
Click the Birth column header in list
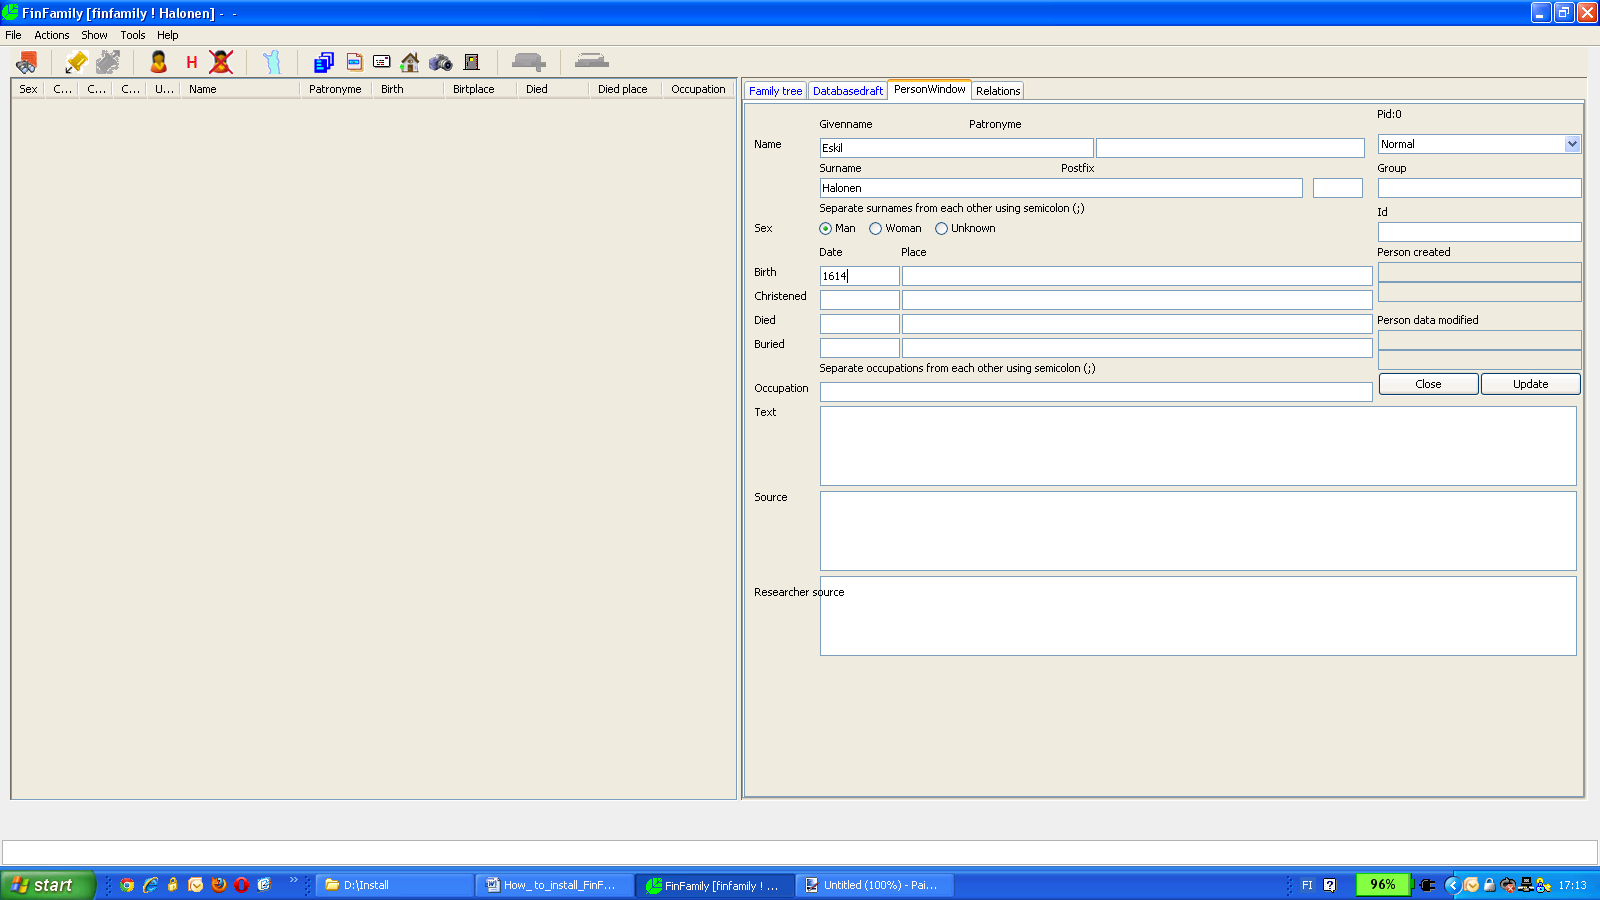pyautogui.click(x=408, y=89)
